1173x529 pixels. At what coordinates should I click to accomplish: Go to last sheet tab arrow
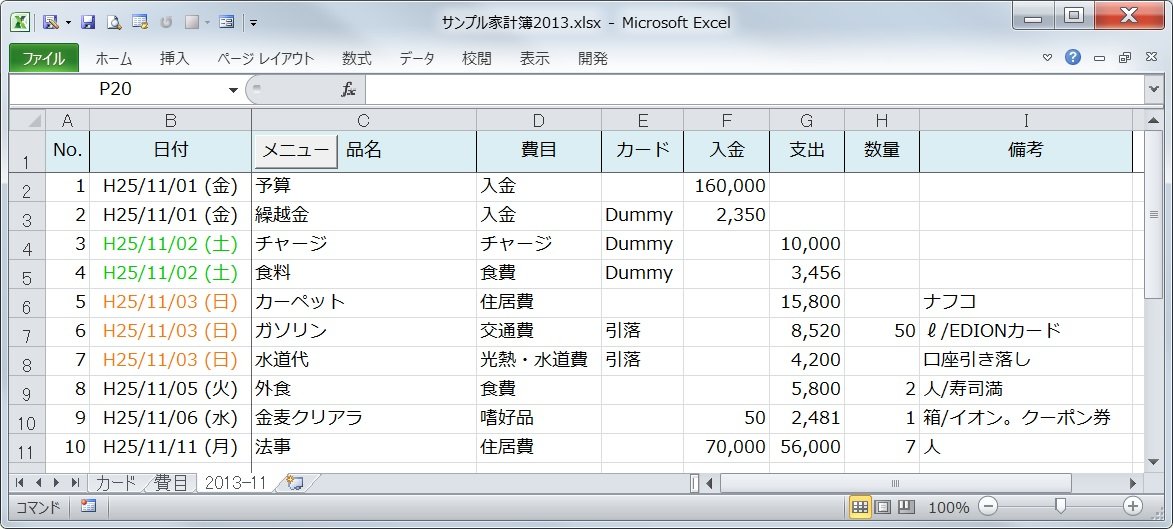(x=74, y=483)
